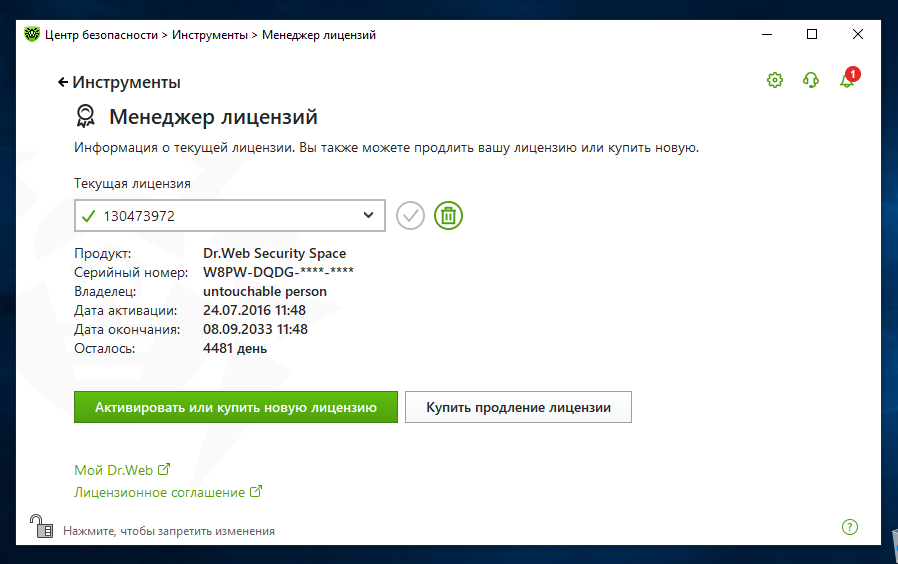Image resolution: width=898 pixels, height=564 pixels.
Task: Click the padlock icon to forbid changes
Action: 41,526
